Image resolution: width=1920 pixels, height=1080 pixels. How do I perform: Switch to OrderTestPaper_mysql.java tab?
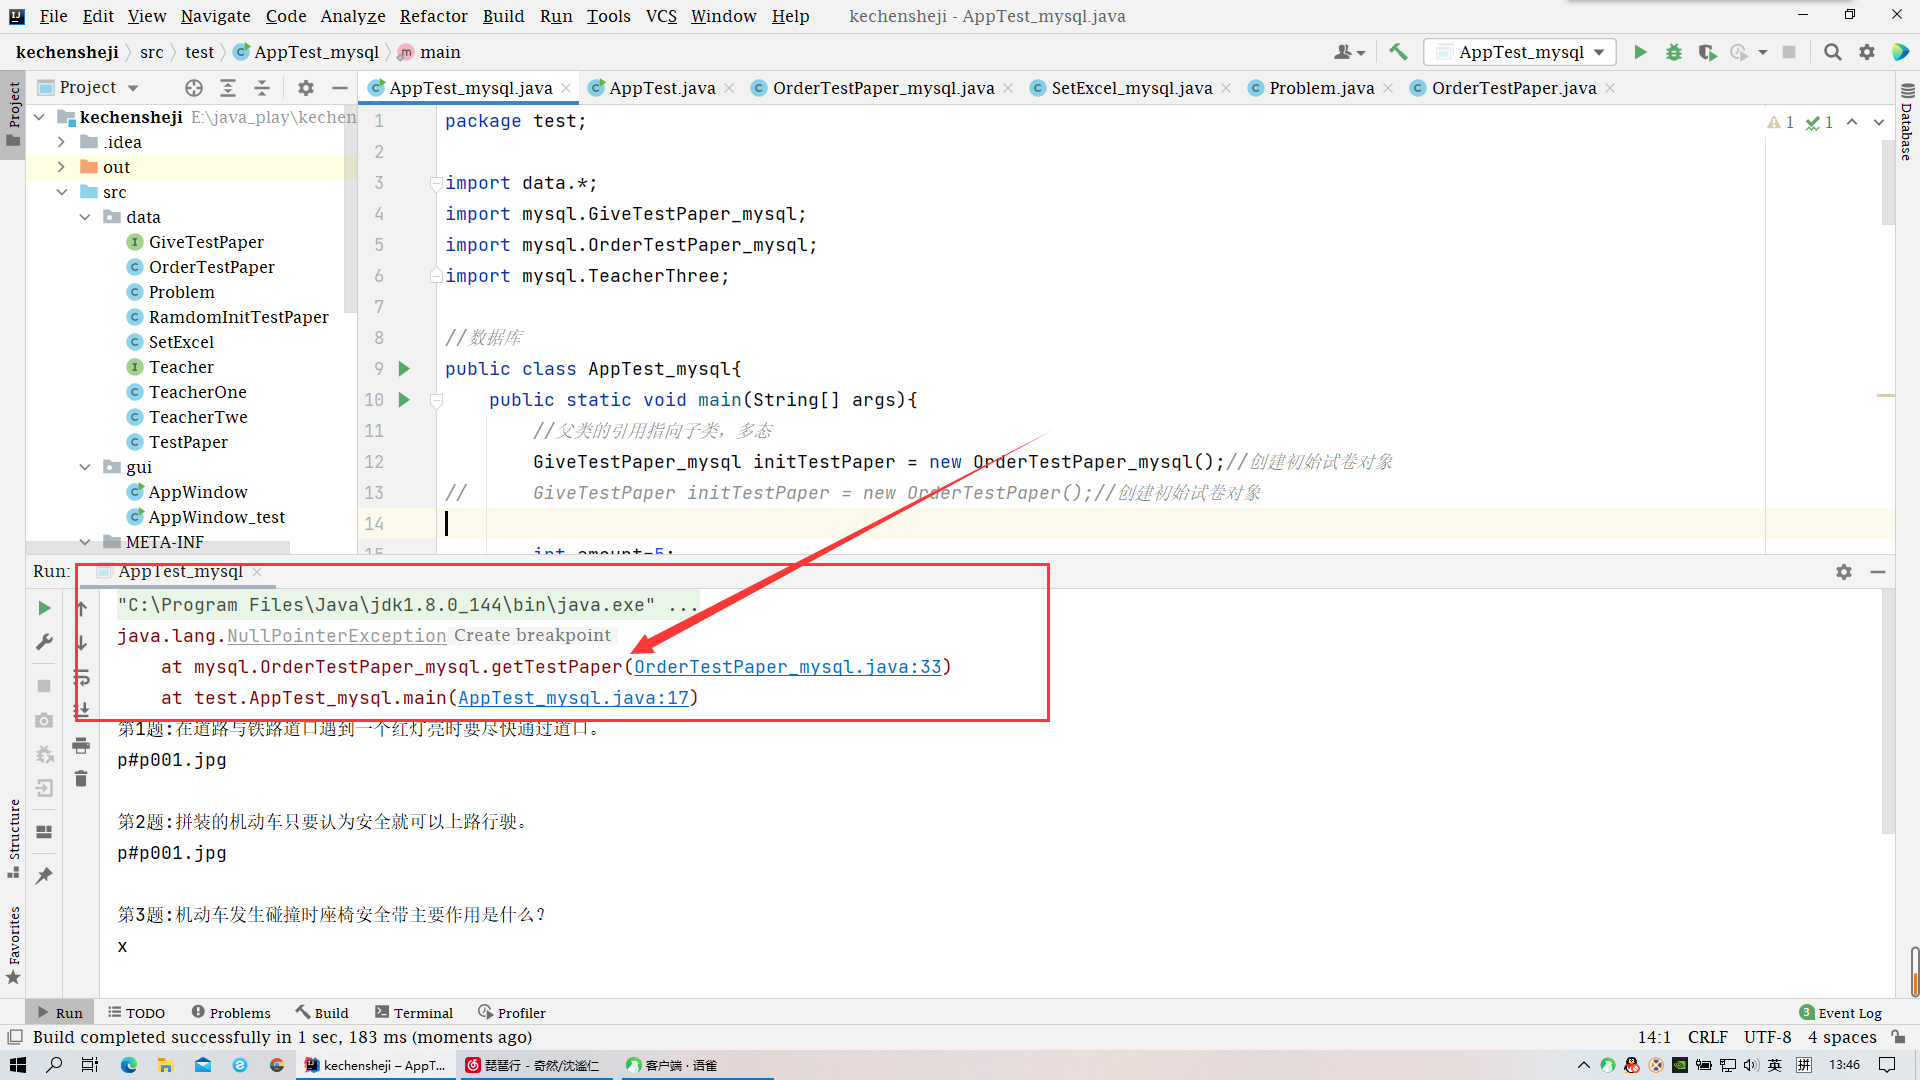coord(882,88)
